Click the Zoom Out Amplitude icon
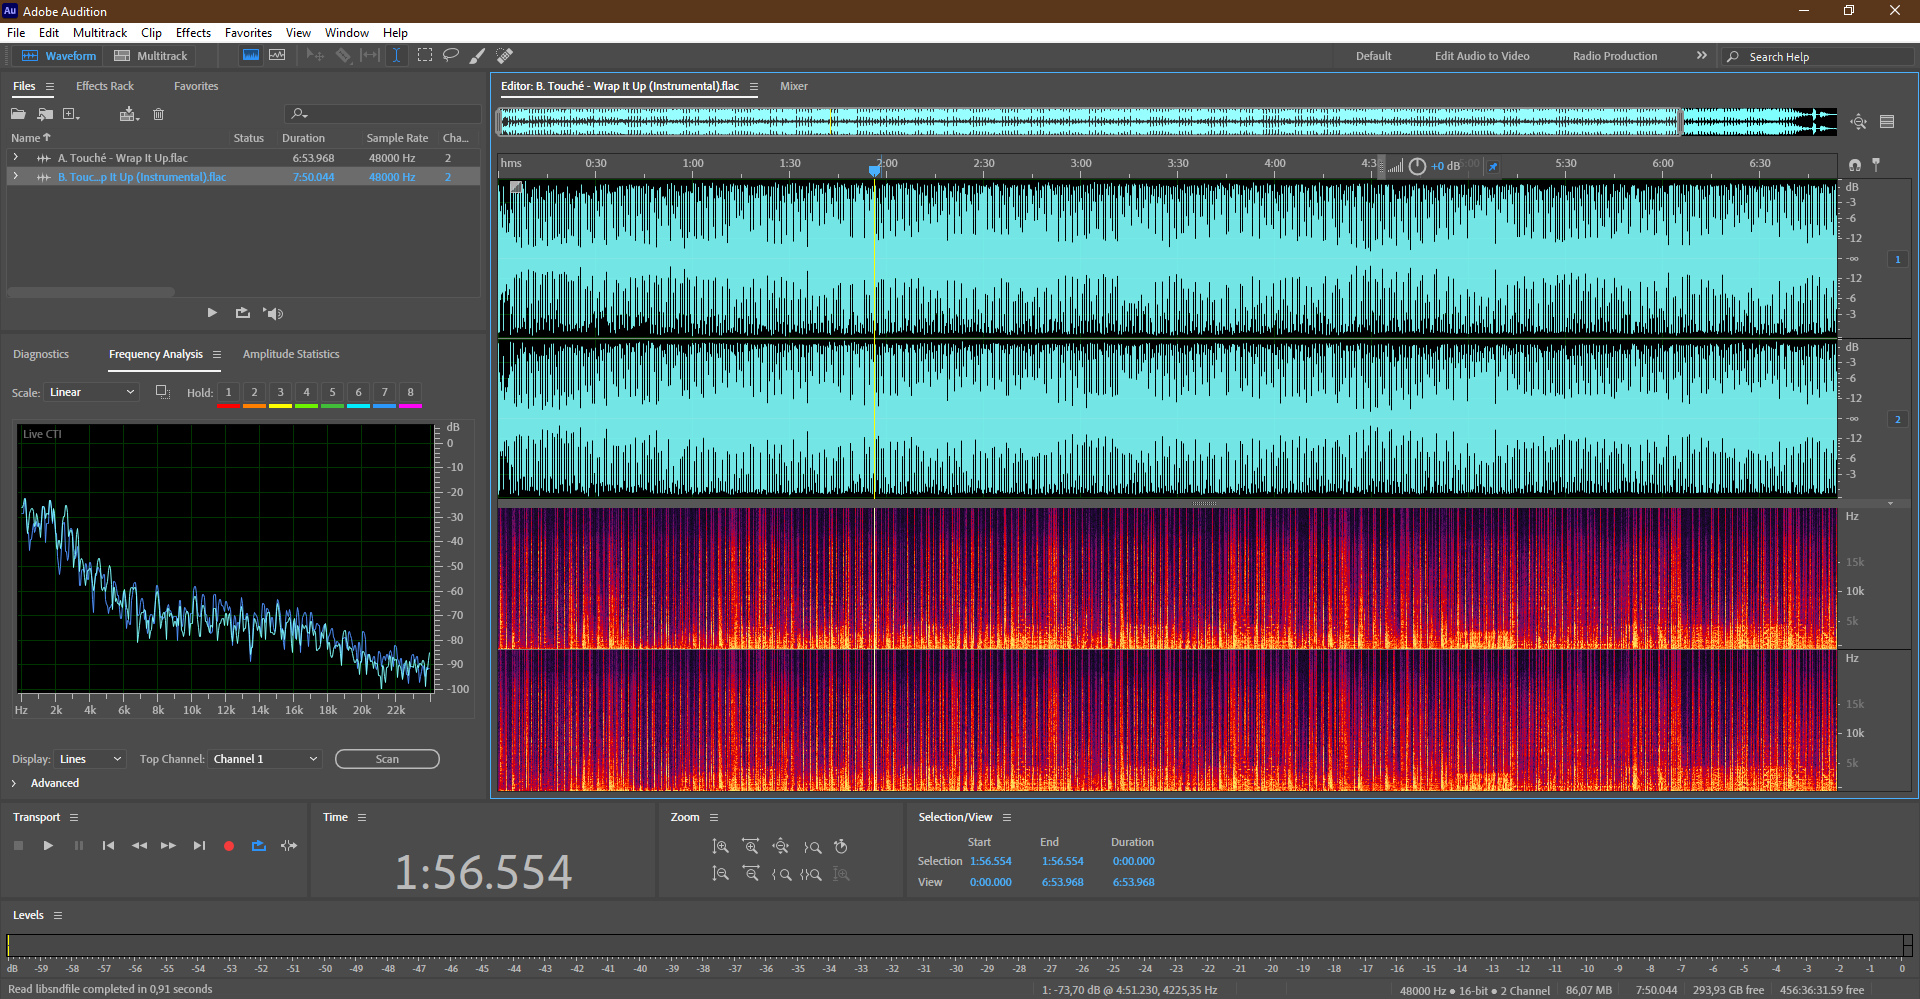Viewport: 1920px width, 999px height. click(721, 874)
